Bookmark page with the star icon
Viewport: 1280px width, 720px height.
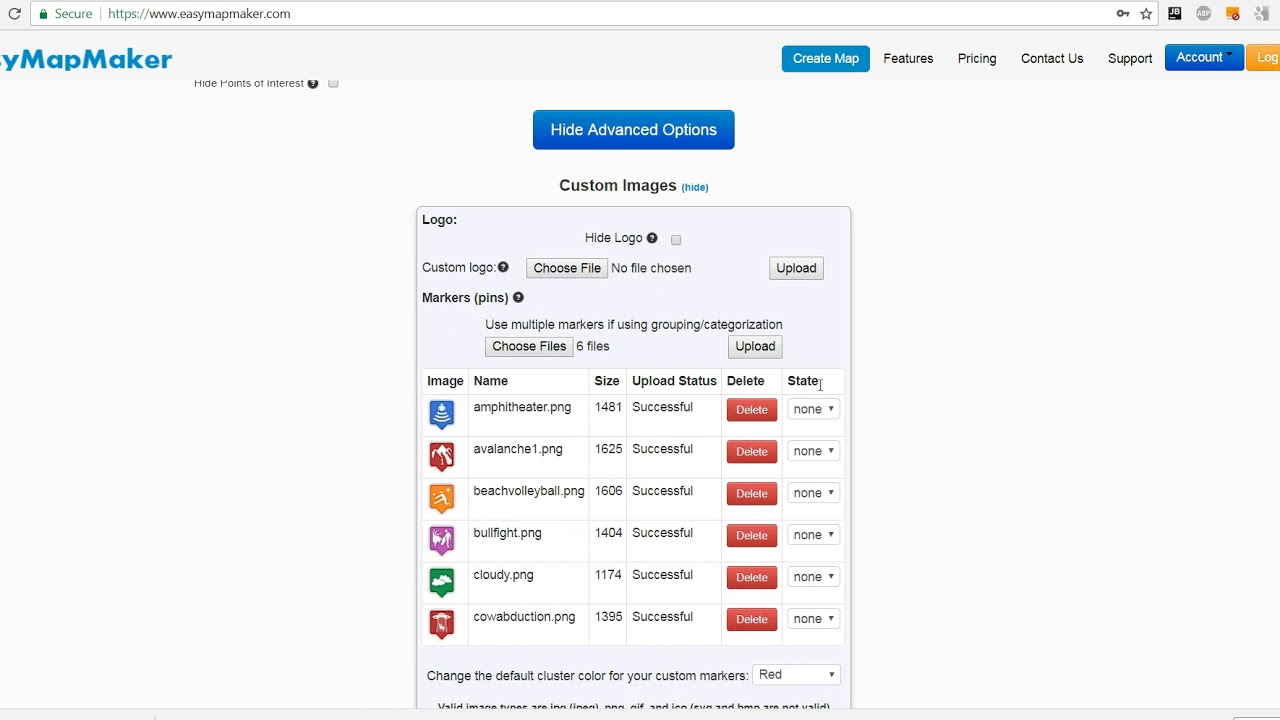point(1146,14)
